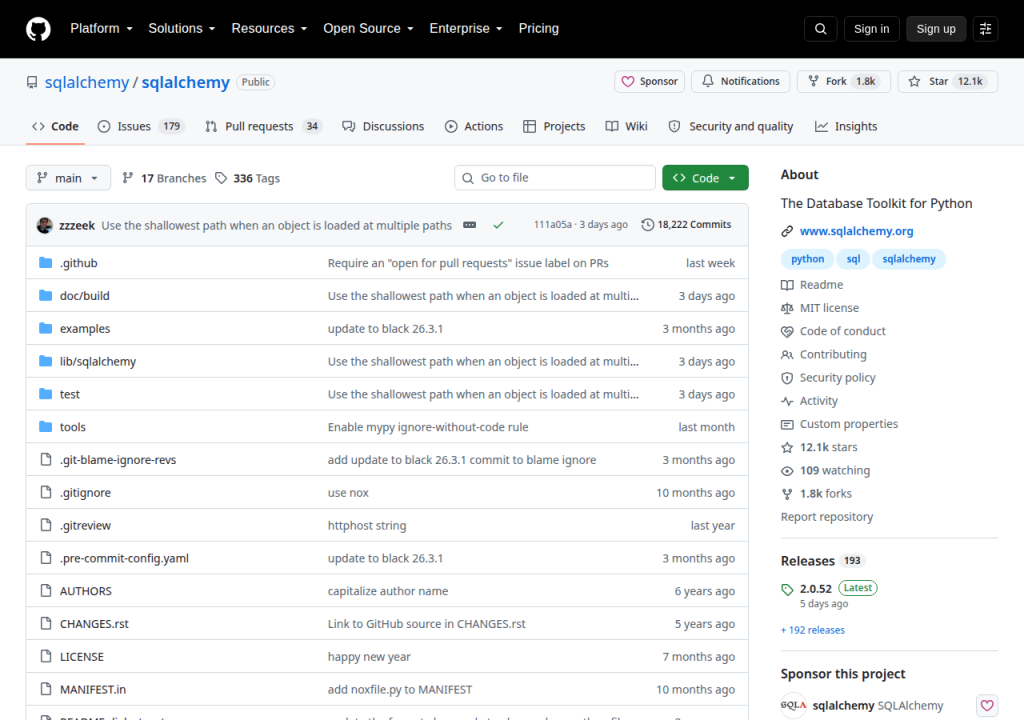Open the MANIFEST.in file

click(x=93, y=689)
